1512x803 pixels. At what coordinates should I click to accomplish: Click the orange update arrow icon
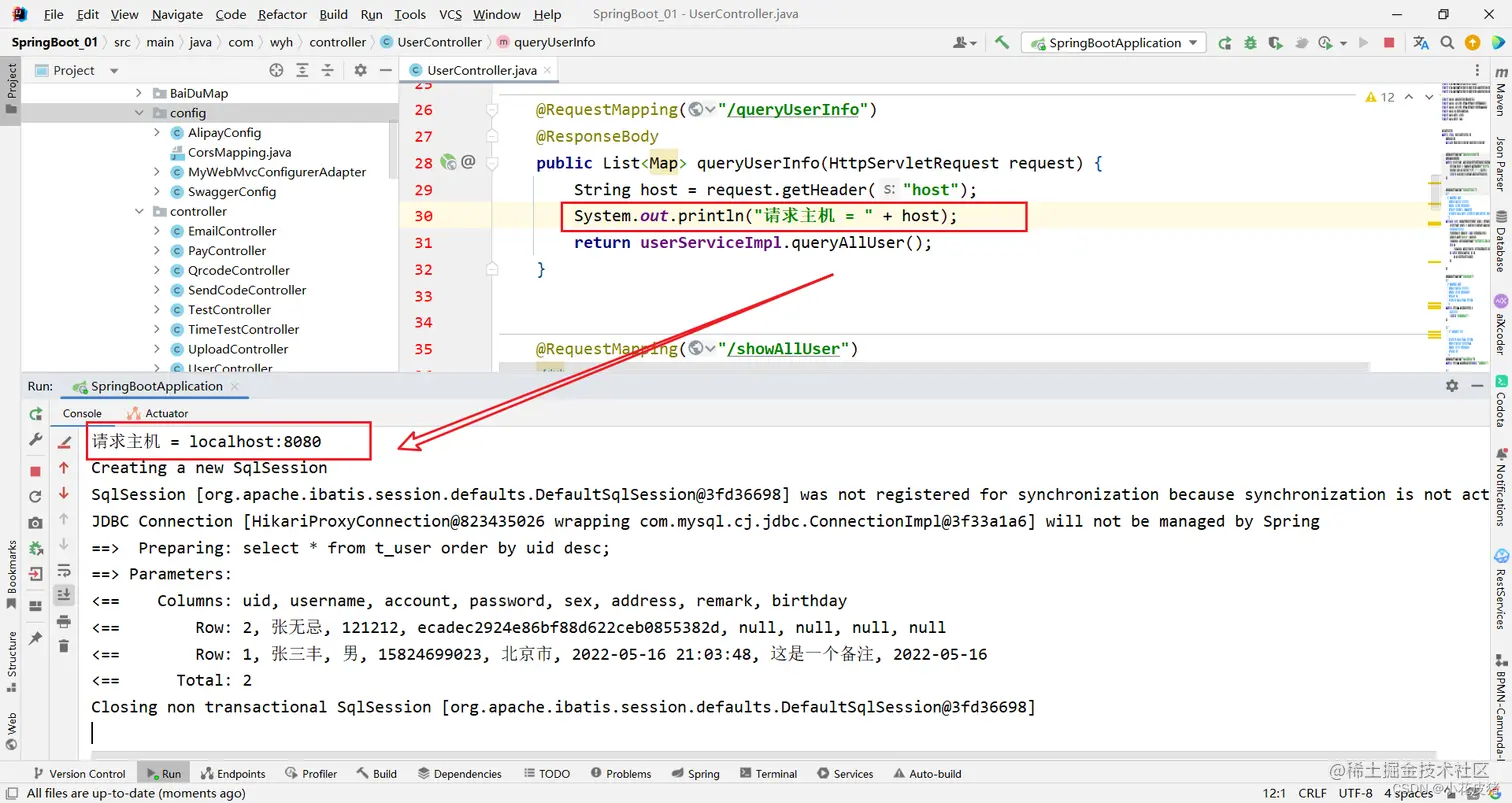point(1472,43)
